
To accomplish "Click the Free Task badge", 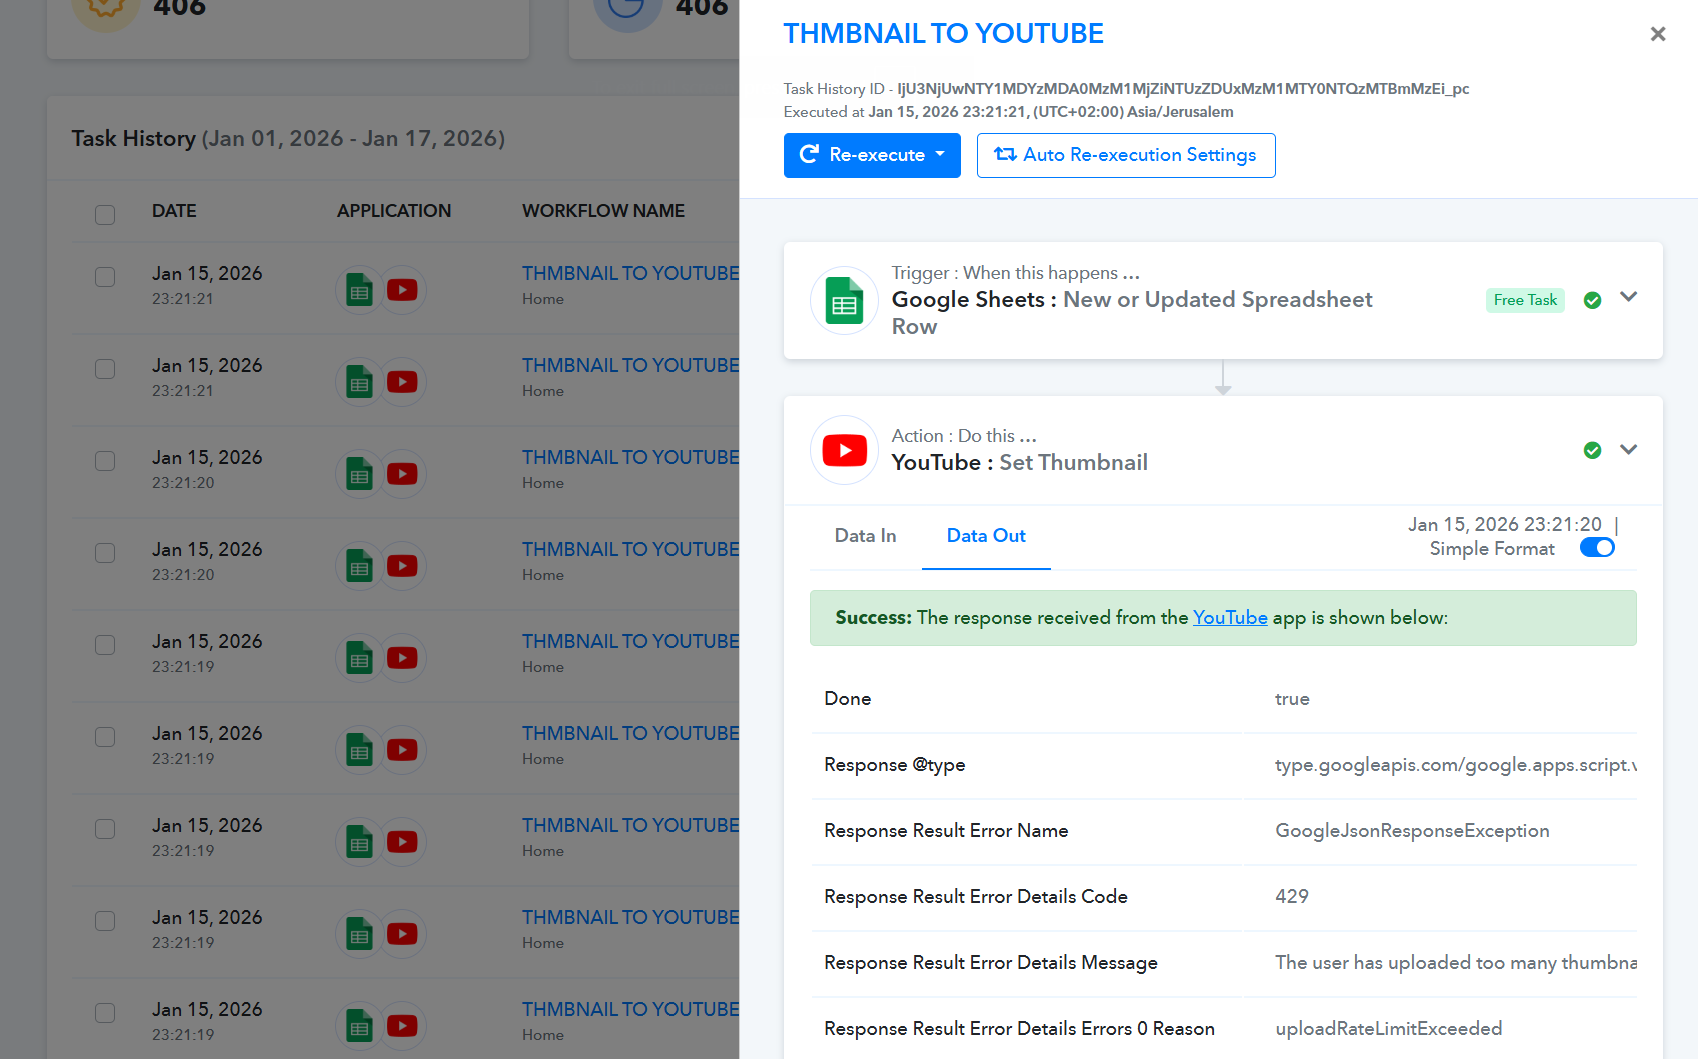I will coord(1524,300).
